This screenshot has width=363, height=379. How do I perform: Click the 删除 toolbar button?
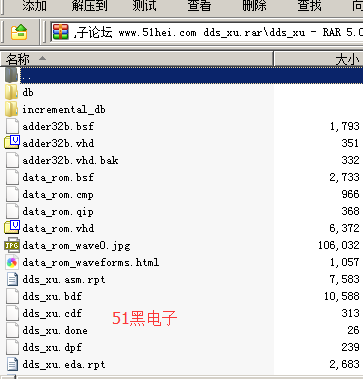254,6
